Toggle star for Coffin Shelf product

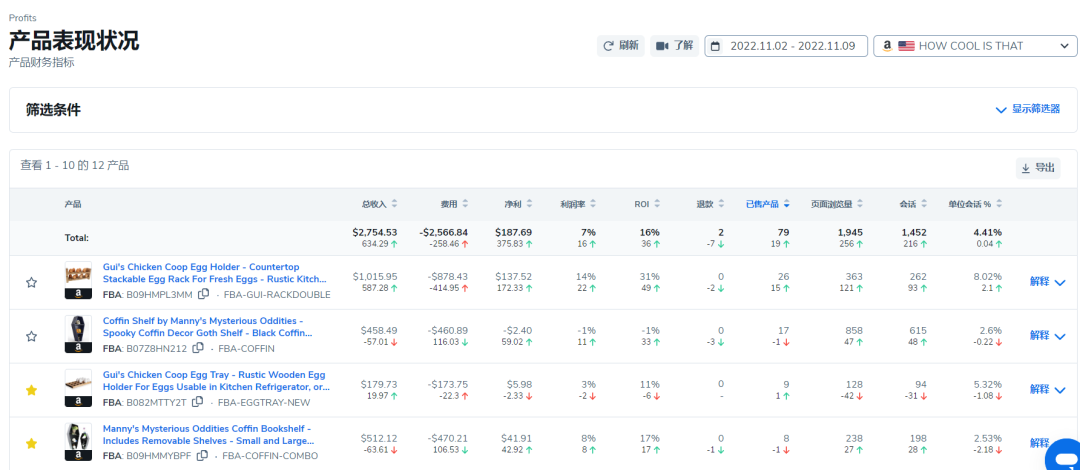31,337
